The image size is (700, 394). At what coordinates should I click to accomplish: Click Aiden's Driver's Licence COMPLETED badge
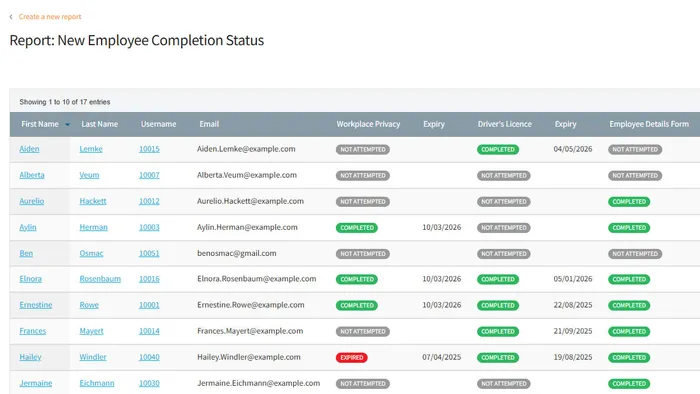pyautogui.click(x=498, y=149)
